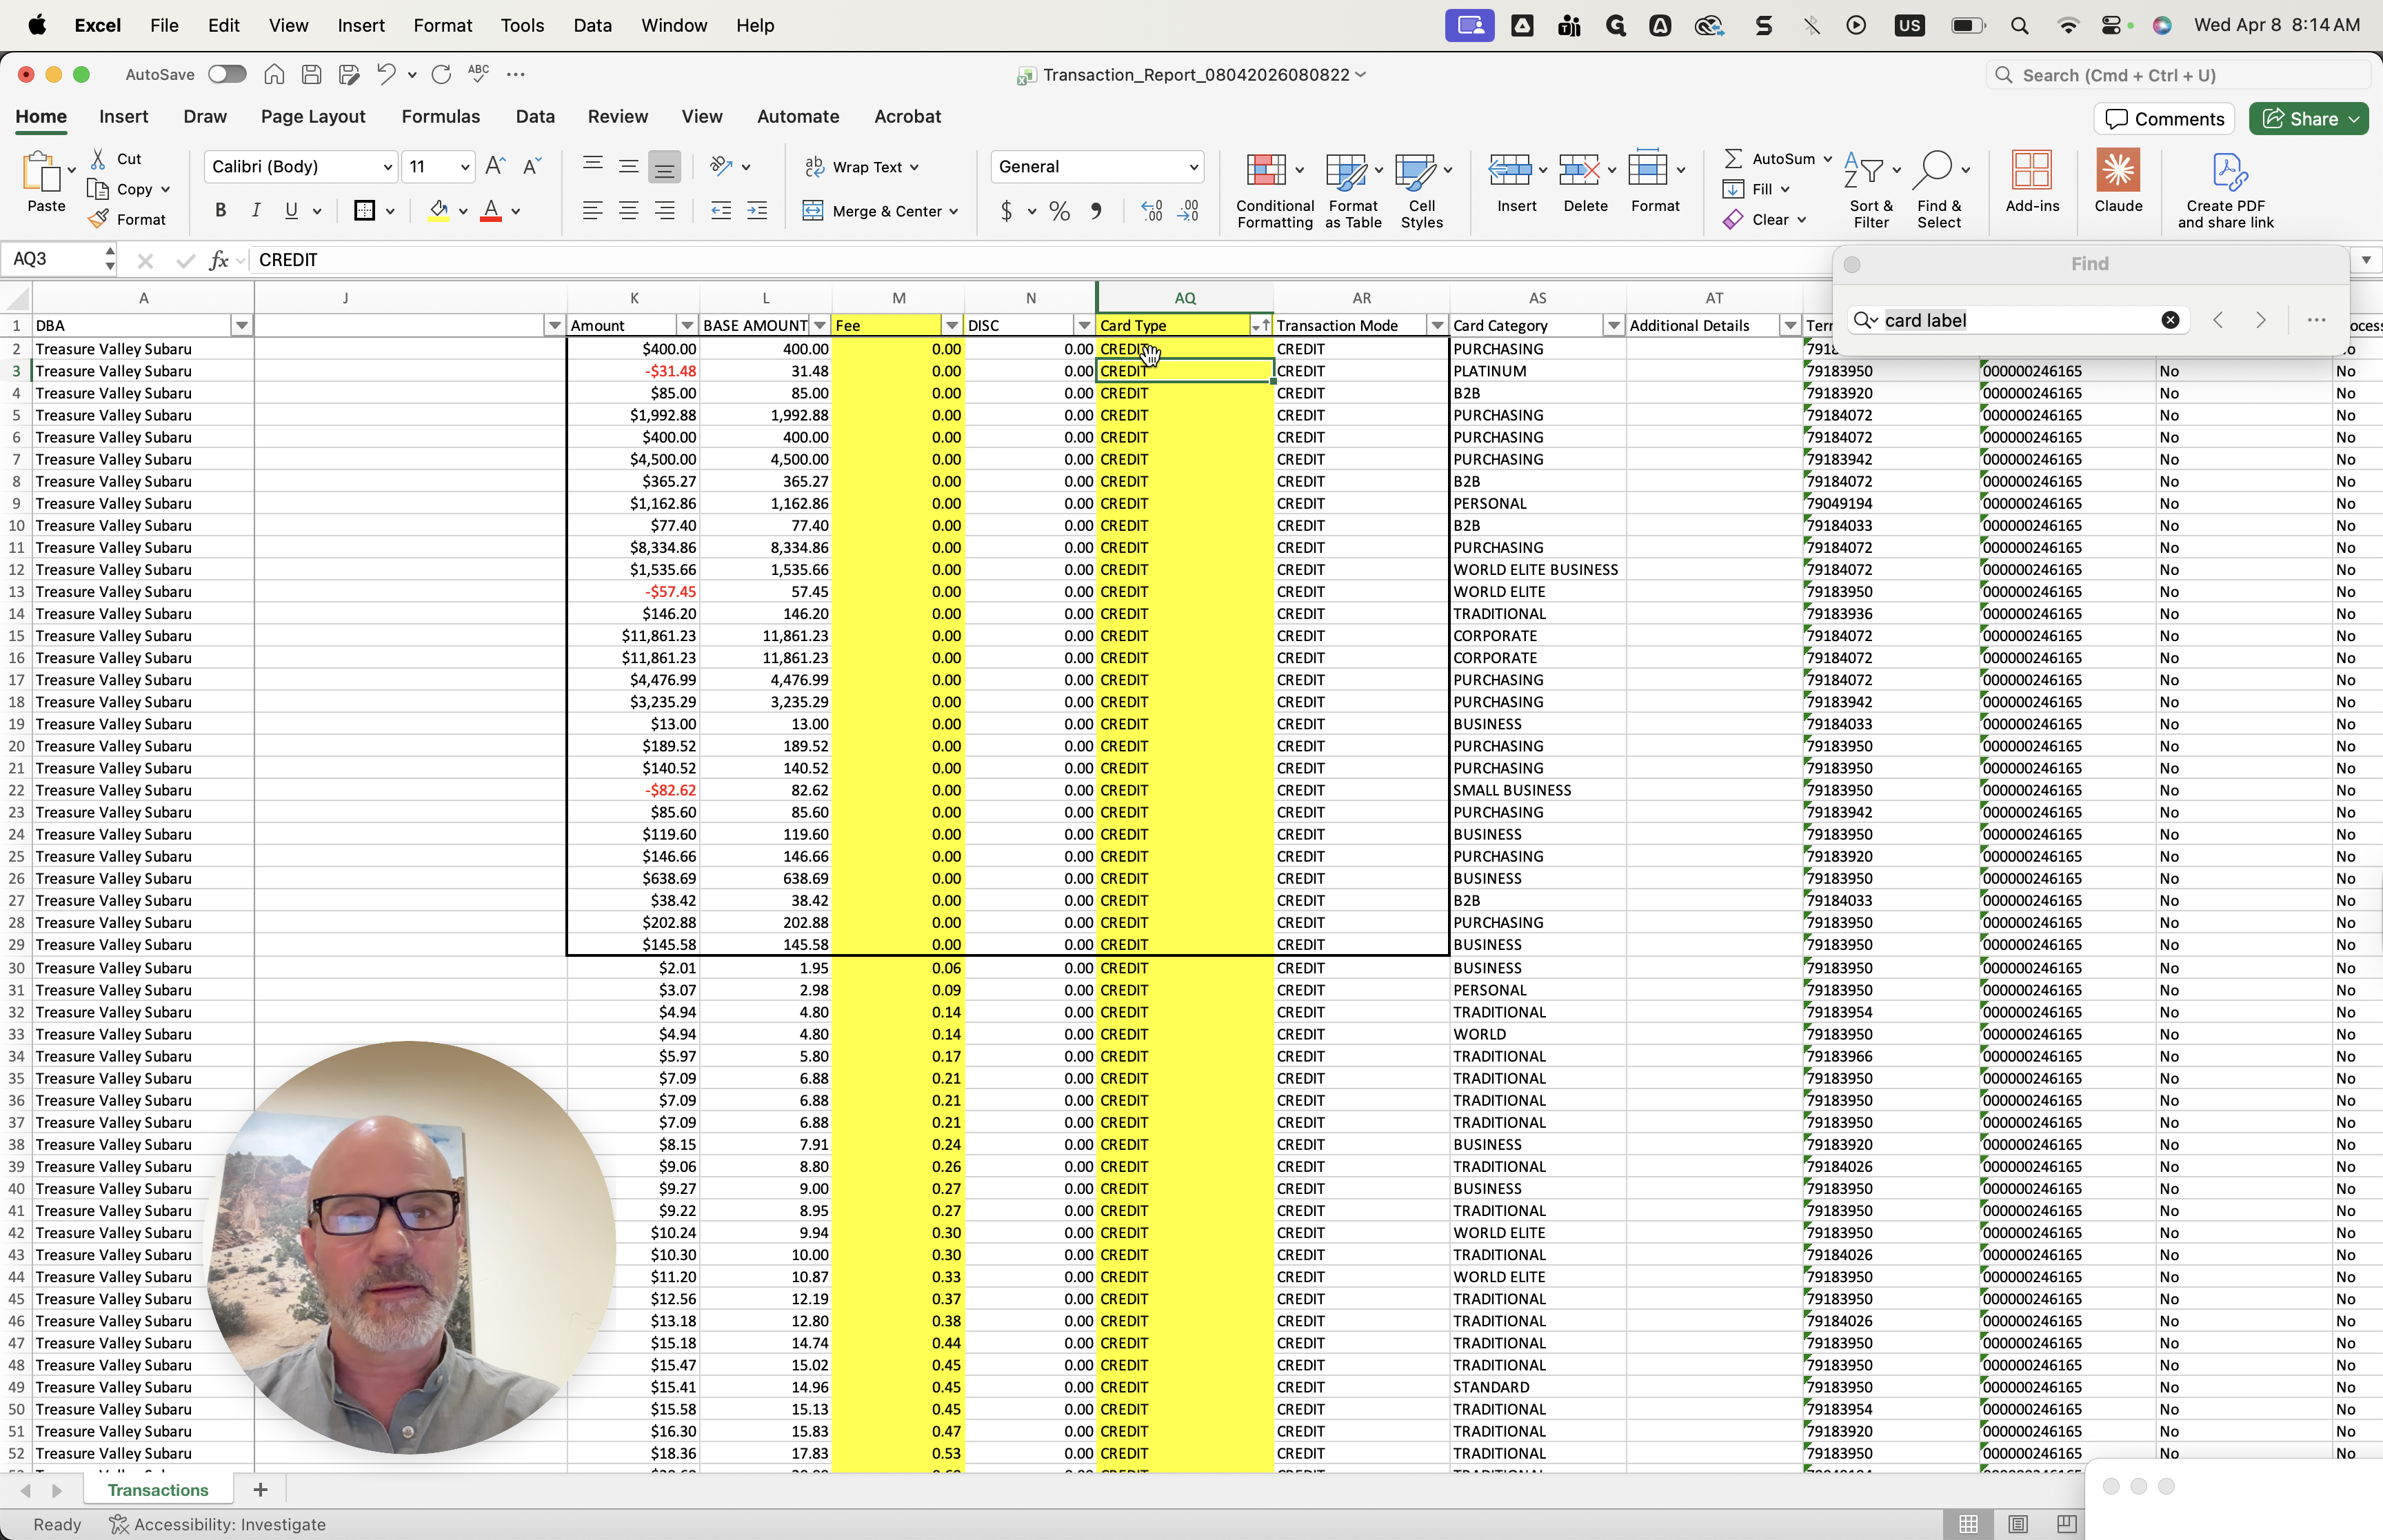Screen dimensions: 2383x1540
Task: Click the Insert Function fx icon
Action: pyautogui.click(x=218, y=260)
